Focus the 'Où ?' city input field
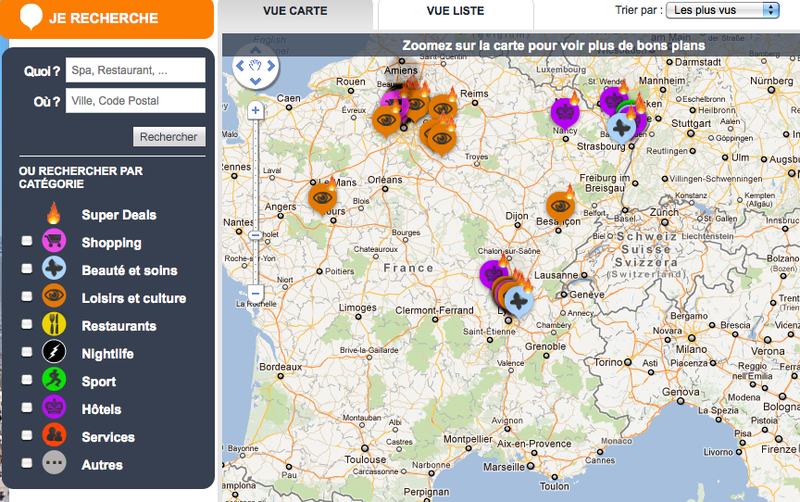 tap(135, 101)
